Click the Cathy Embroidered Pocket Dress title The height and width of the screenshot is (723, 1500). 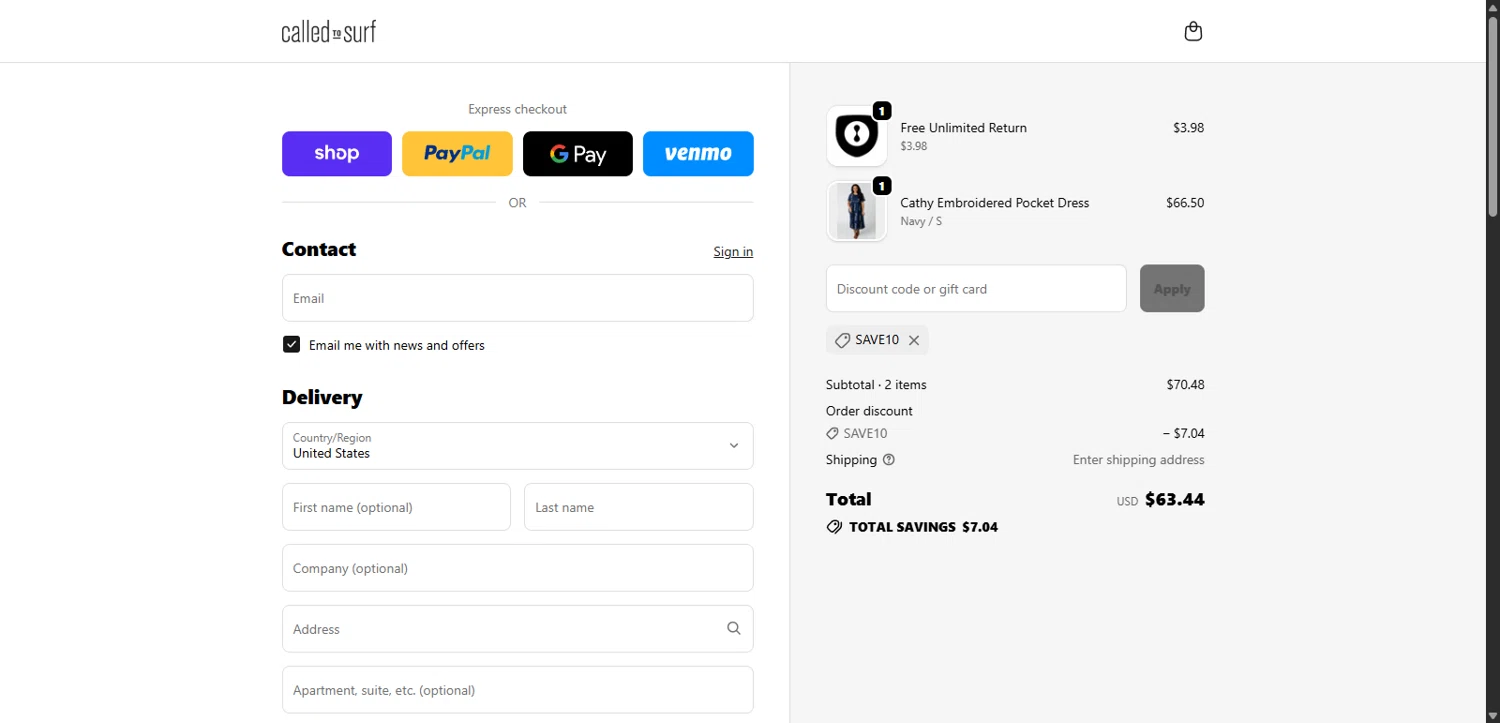994,202
